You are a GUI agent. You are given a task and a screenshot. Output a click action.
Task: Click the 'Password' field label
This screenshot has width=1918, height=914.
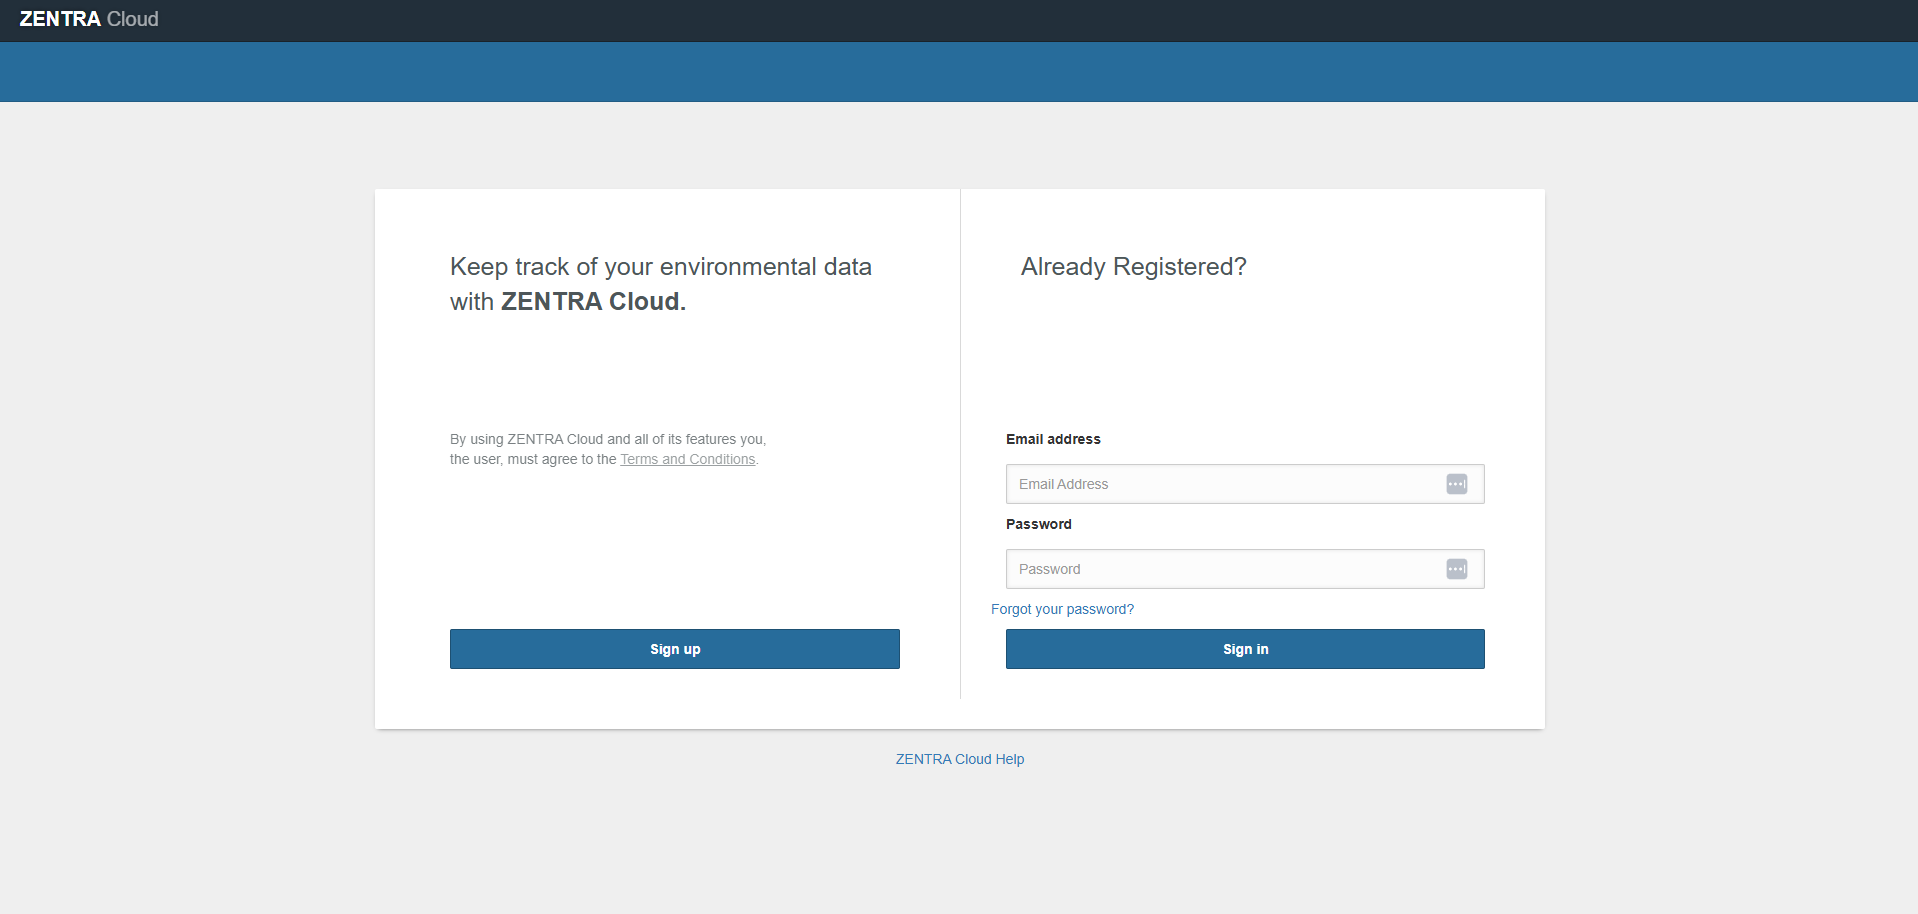point(1038,524)
